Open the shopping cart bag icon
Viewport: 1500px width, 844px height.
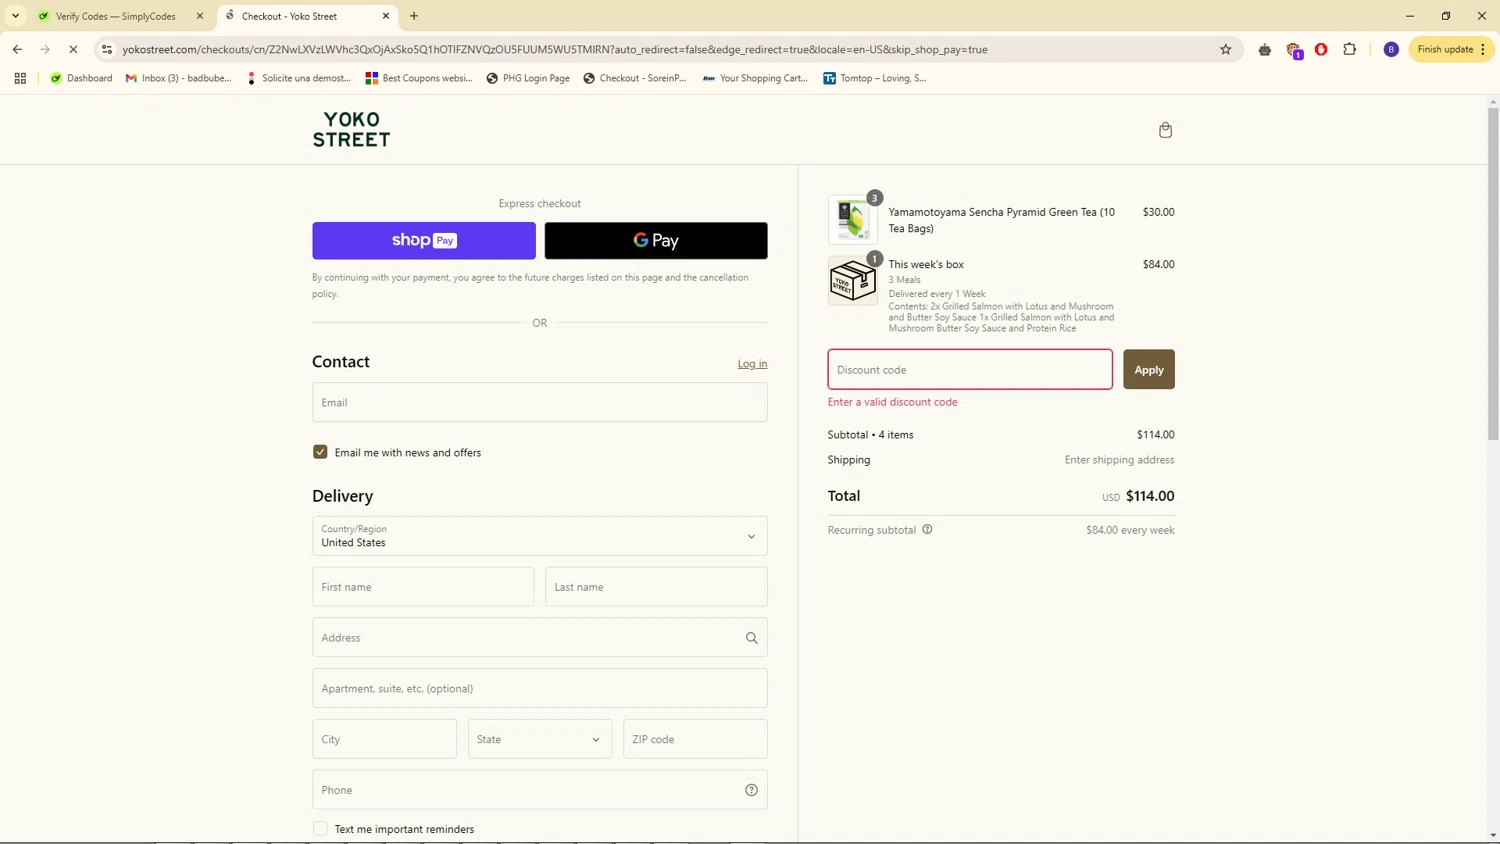pos(1165,130)
